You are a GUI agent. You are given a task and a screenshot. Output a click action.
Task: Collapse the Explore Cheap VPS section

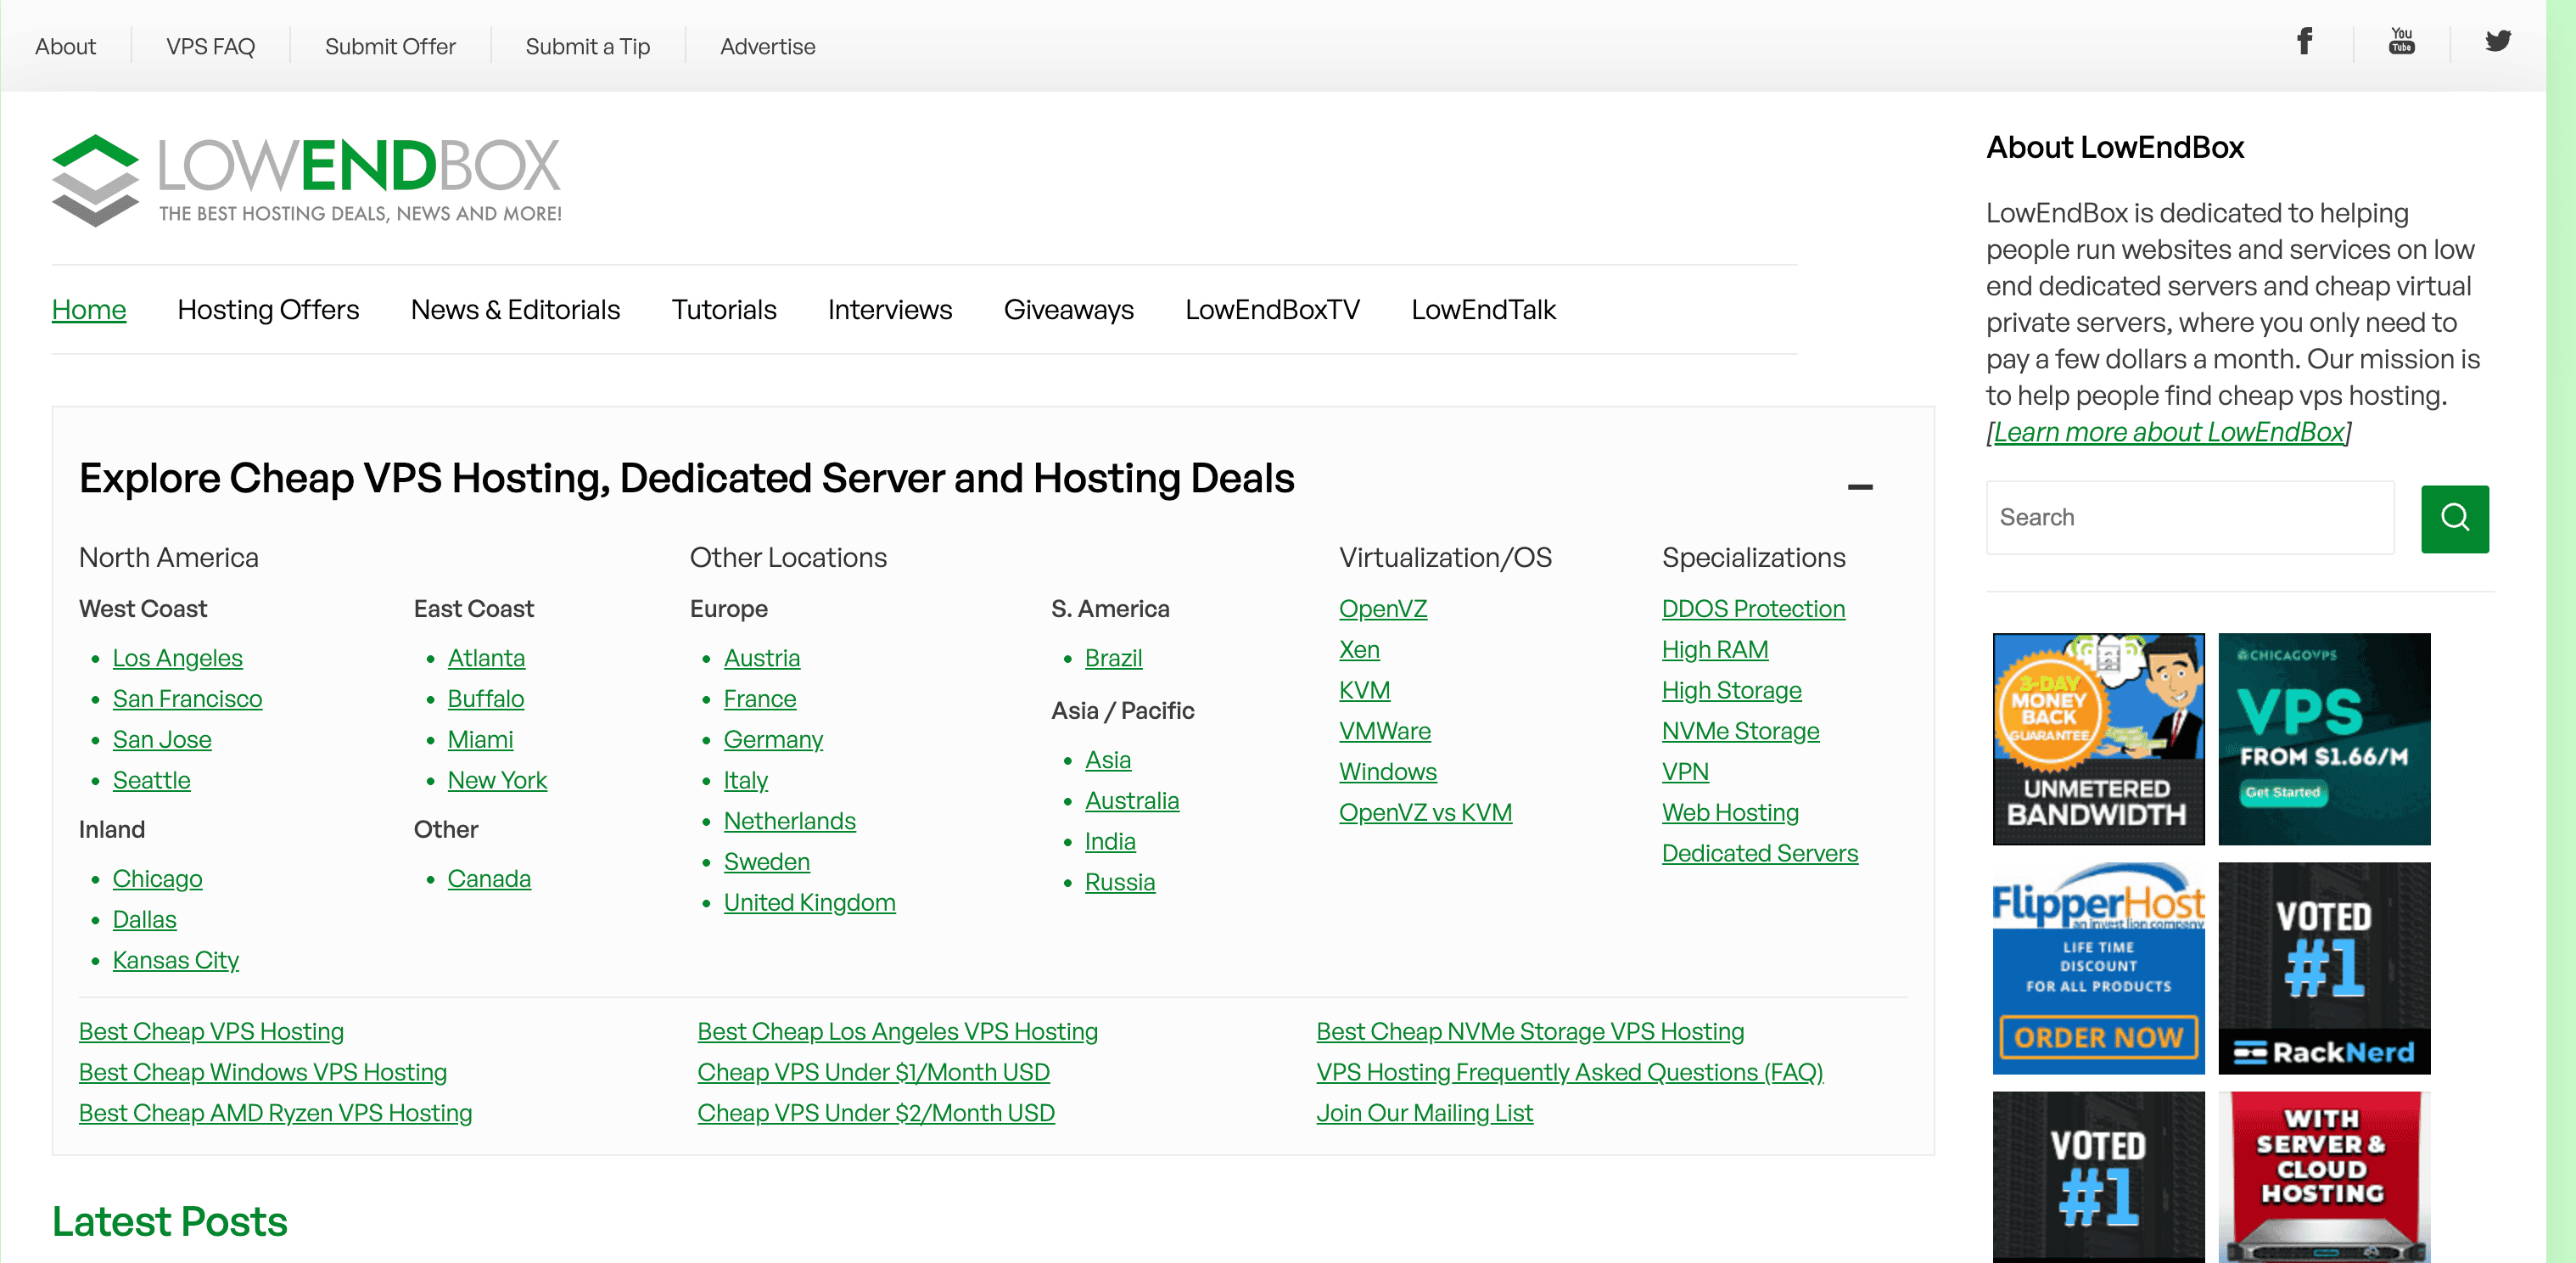1859,487
